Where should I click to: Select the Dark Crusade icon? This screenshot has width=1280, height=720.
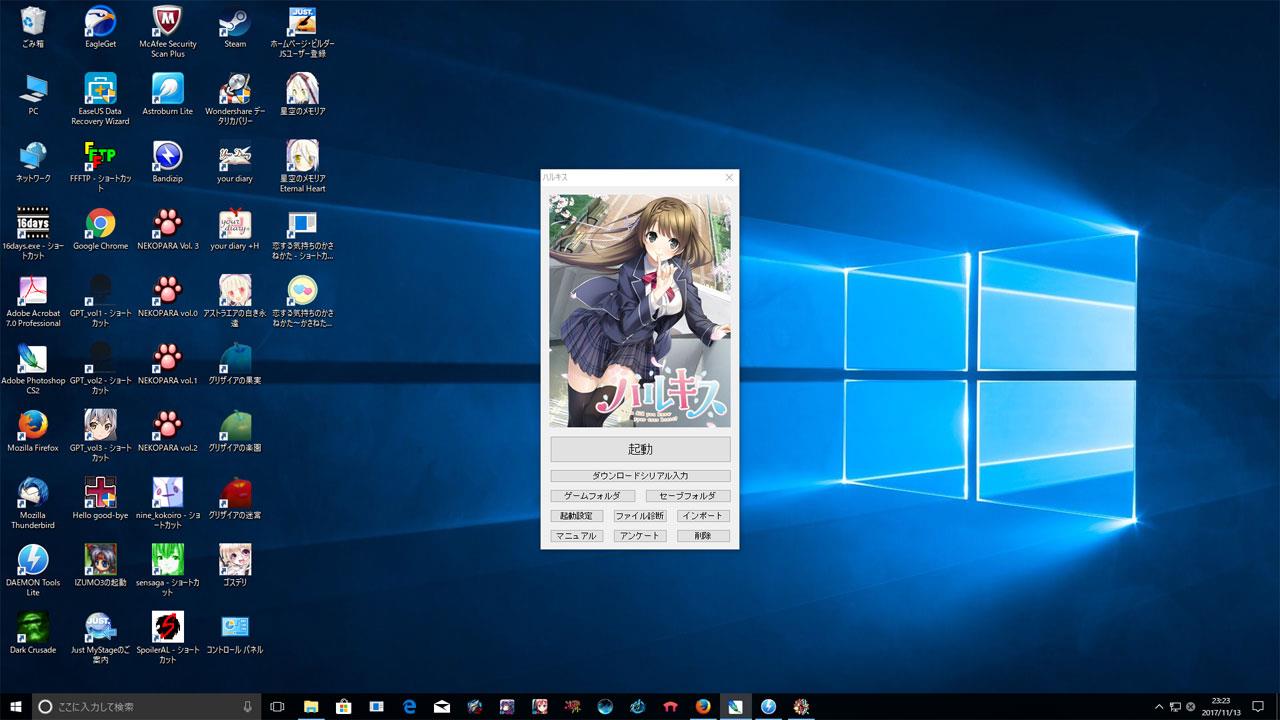coord(33,632)
